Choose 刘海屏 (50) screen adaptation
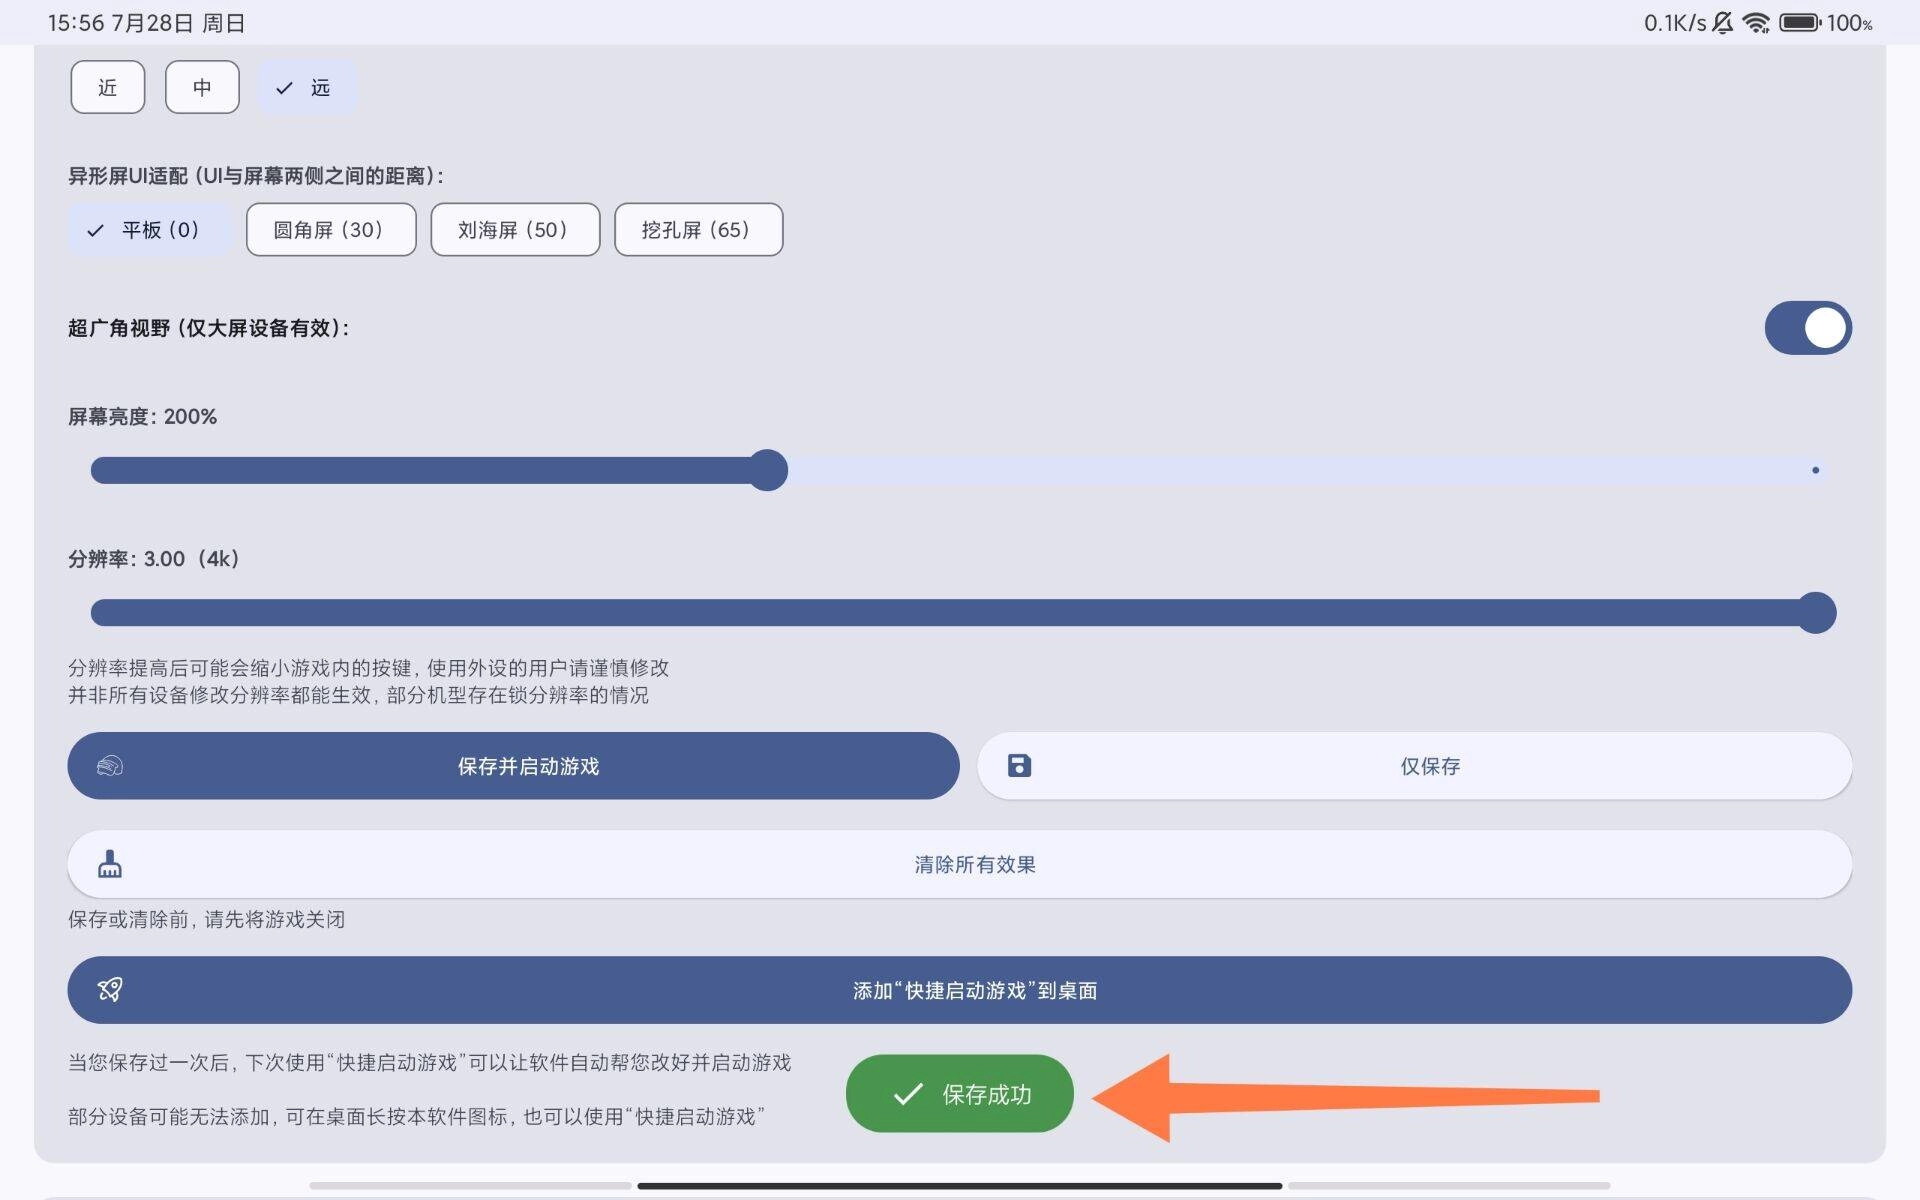The image size is (1920, 1200). [514, 230]
